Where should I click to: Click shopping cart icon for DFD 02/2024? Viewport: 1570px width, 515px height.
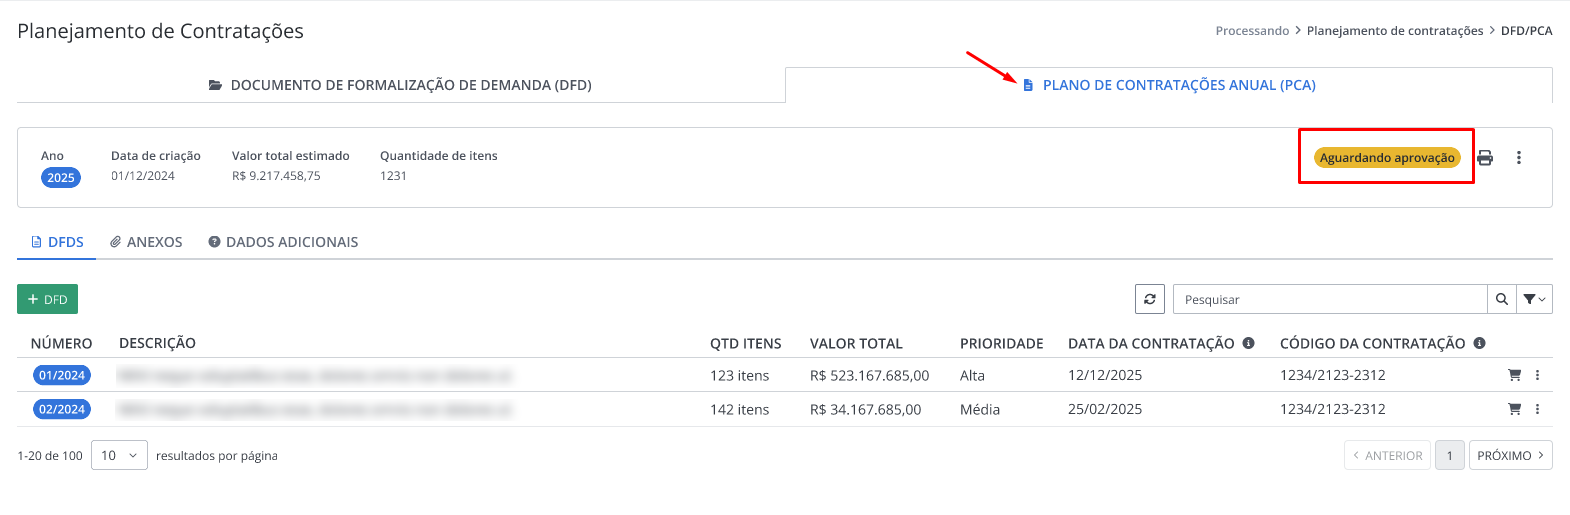[1514, 409]
